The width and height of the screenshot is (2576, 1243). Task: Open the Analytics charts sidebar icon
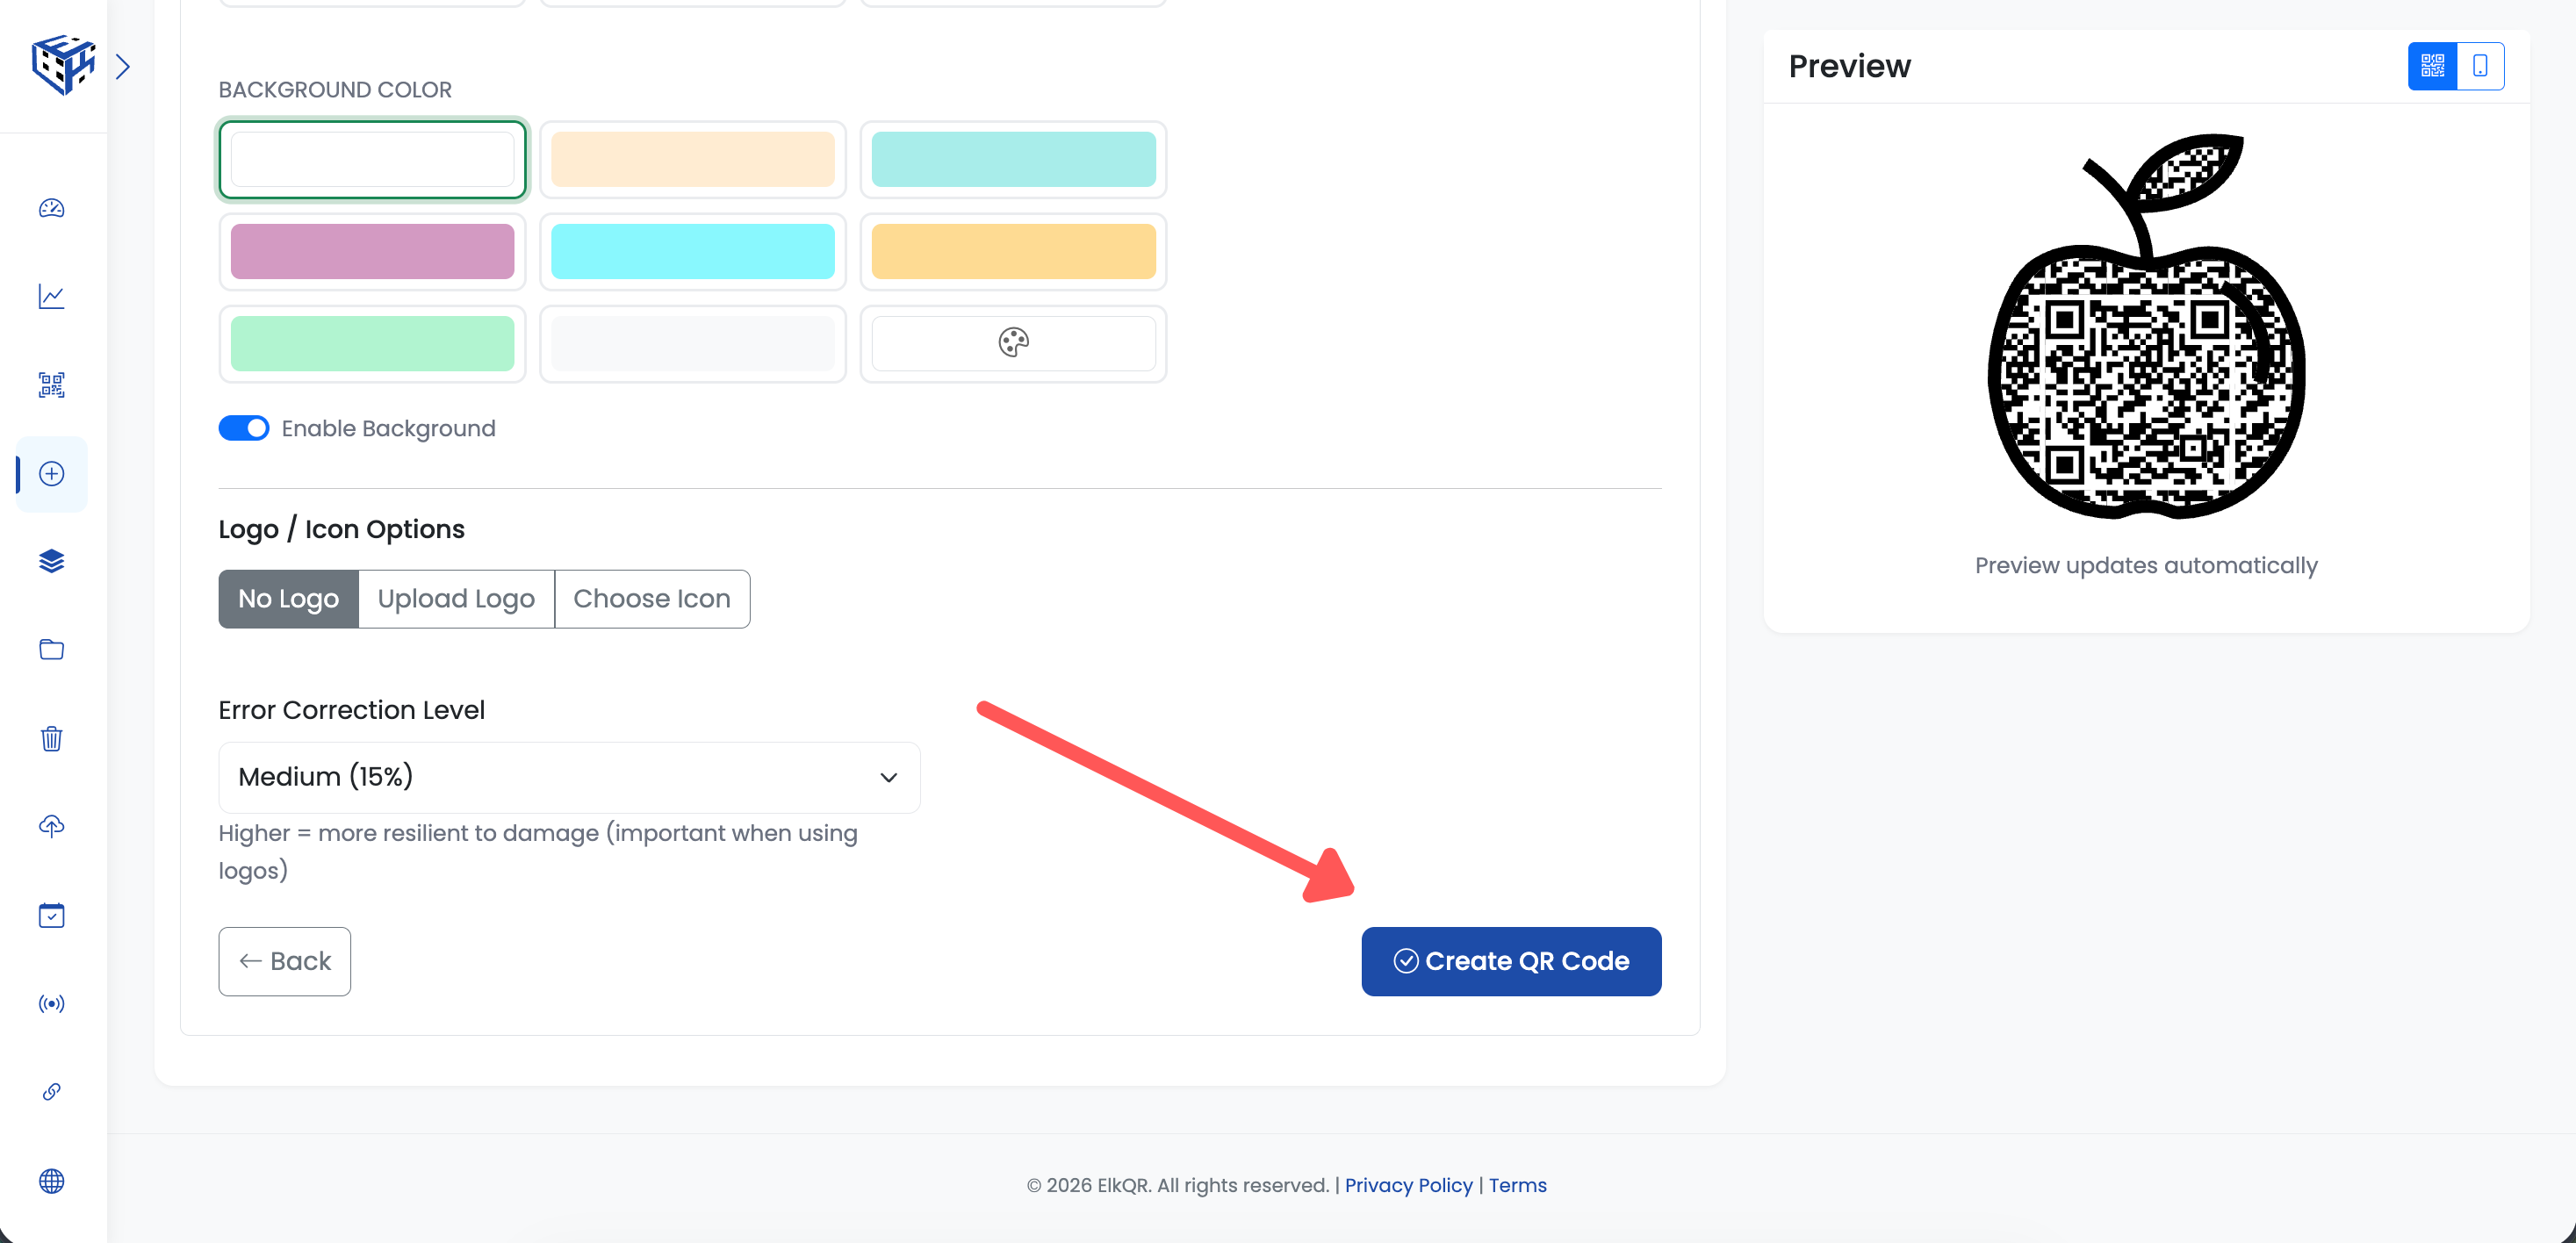pos(51,296)
